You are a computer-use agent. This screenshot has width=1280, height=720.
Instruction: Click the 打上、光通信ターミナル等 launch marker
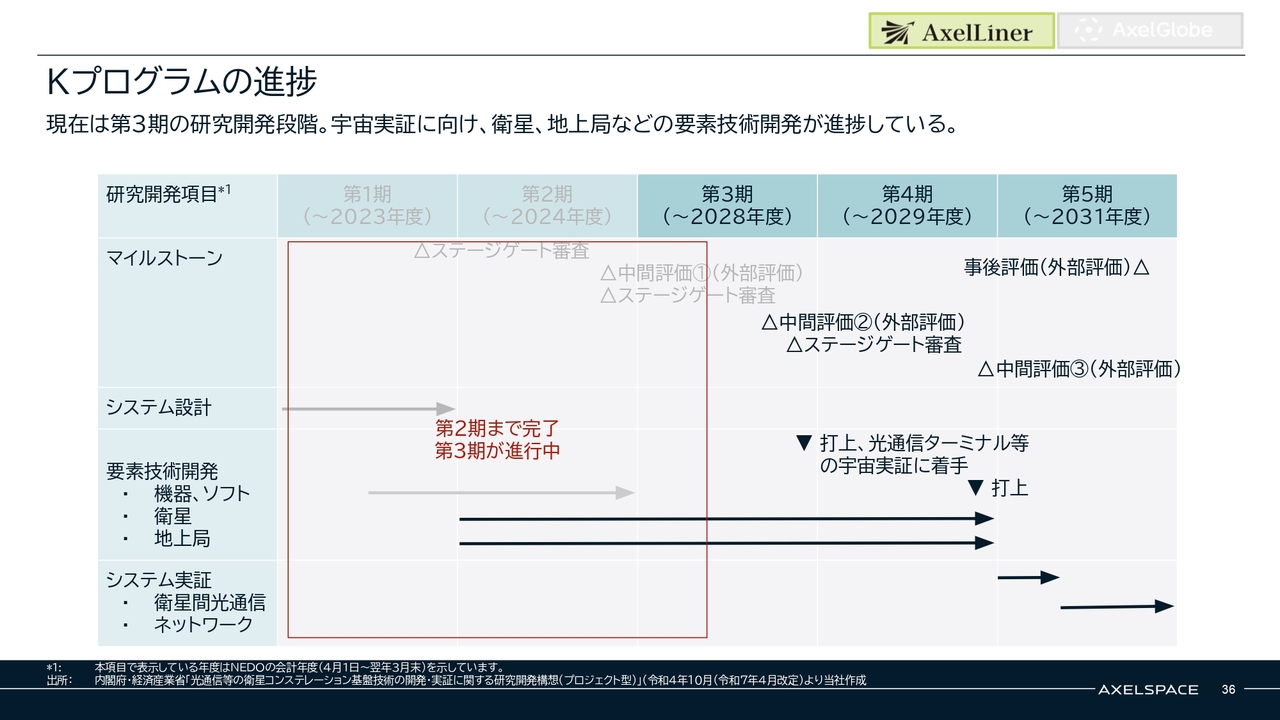point(912,454)
